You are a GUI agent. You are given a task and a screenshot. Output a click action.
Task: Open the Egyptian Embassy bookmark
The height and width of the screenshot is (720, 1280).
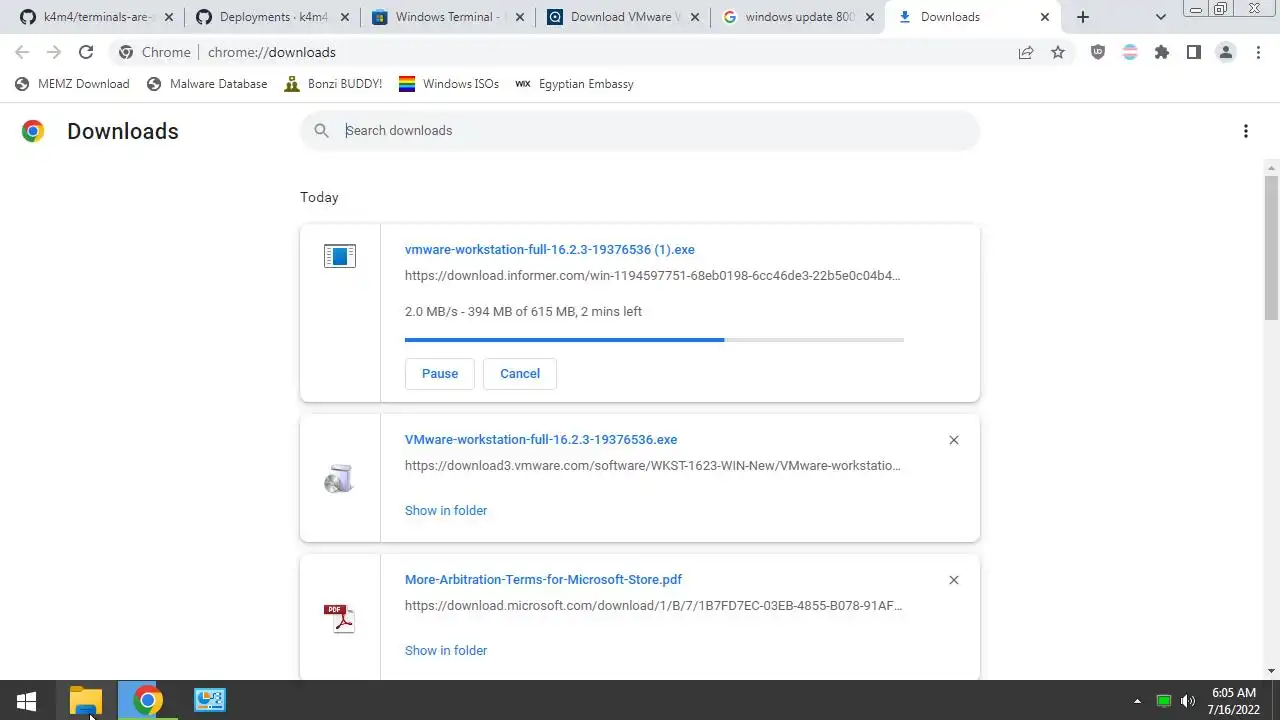pyautogui.click(x=574, y=84)
